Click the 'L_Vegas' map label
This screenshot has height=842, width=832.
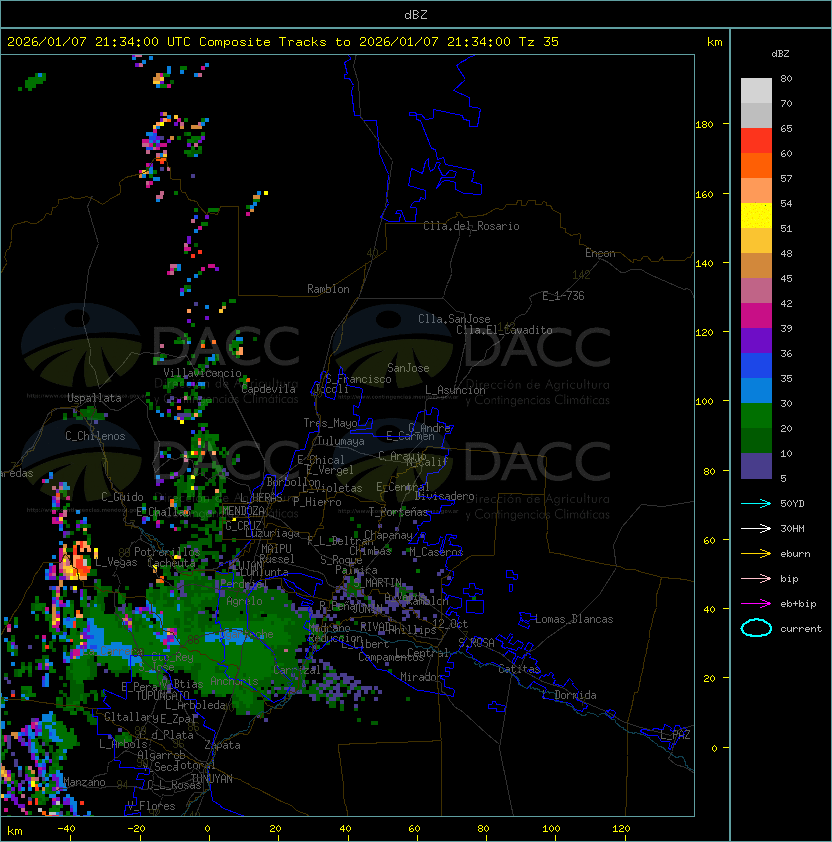[116, 562]
